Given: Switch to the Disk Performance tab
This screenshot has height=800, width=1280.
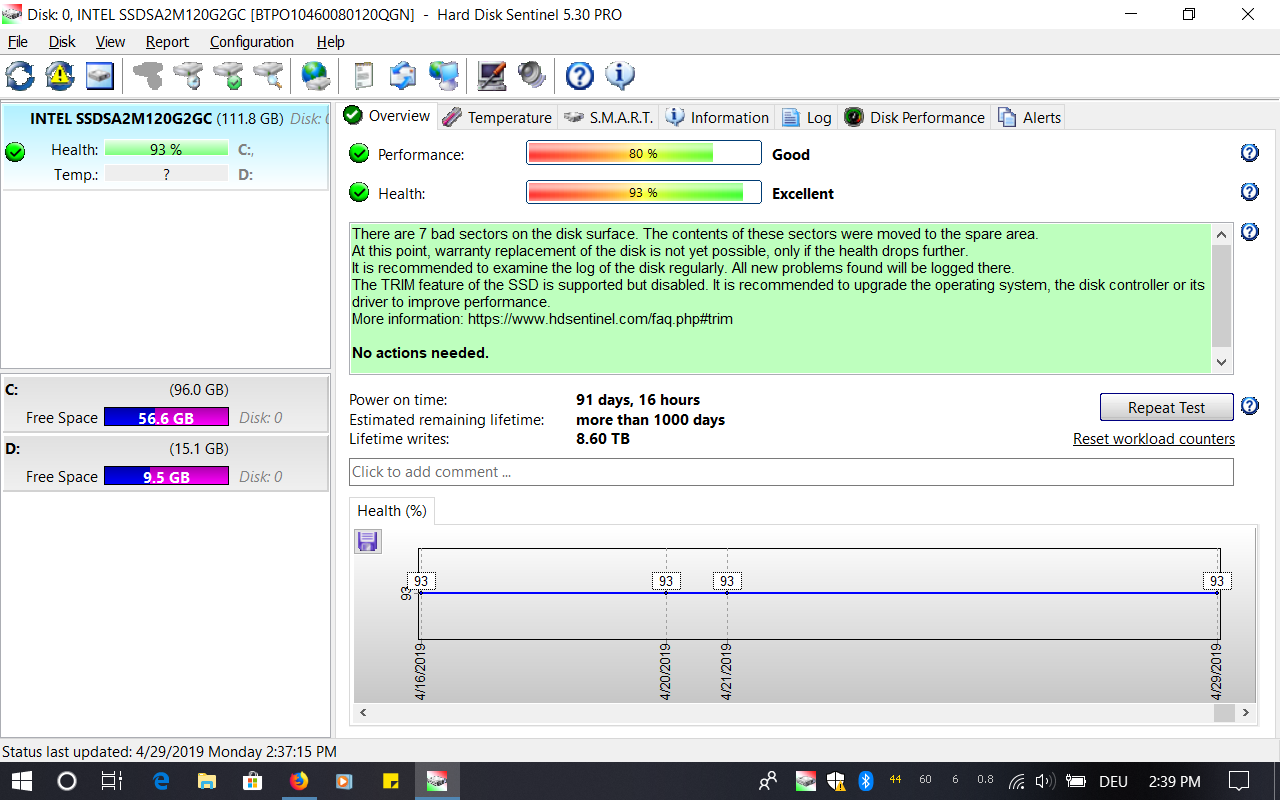Looking at the screenshot, I should pos(914,117).
